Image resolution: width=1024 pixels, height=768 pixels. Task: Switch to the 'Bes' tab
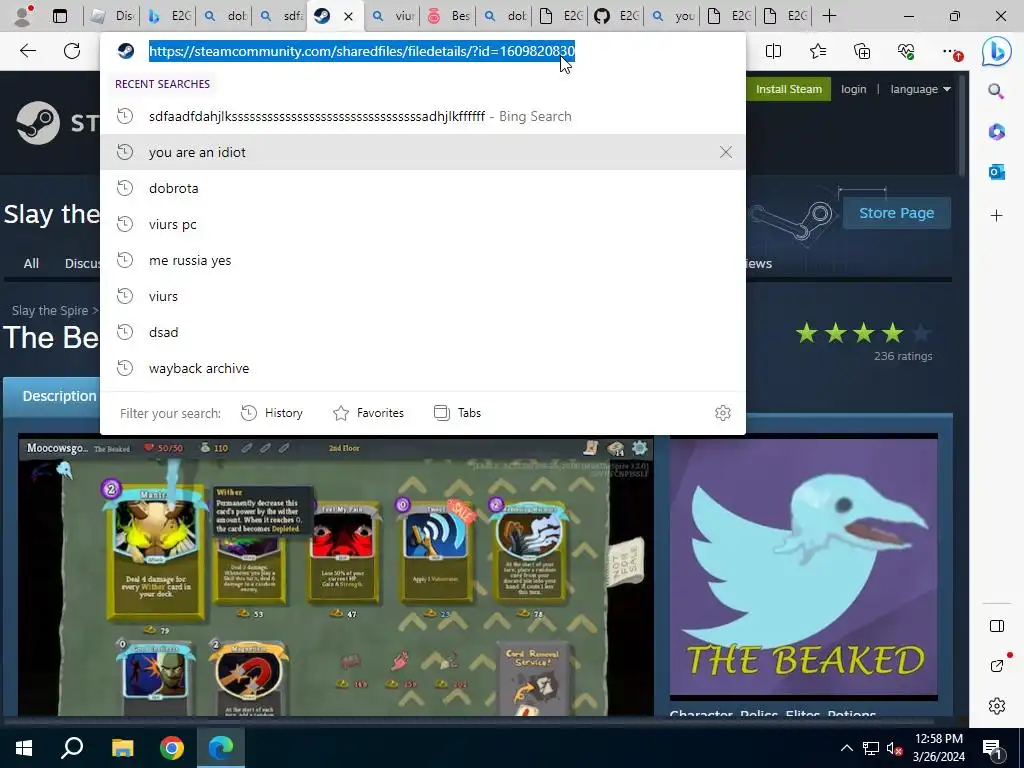click(448, 16)
